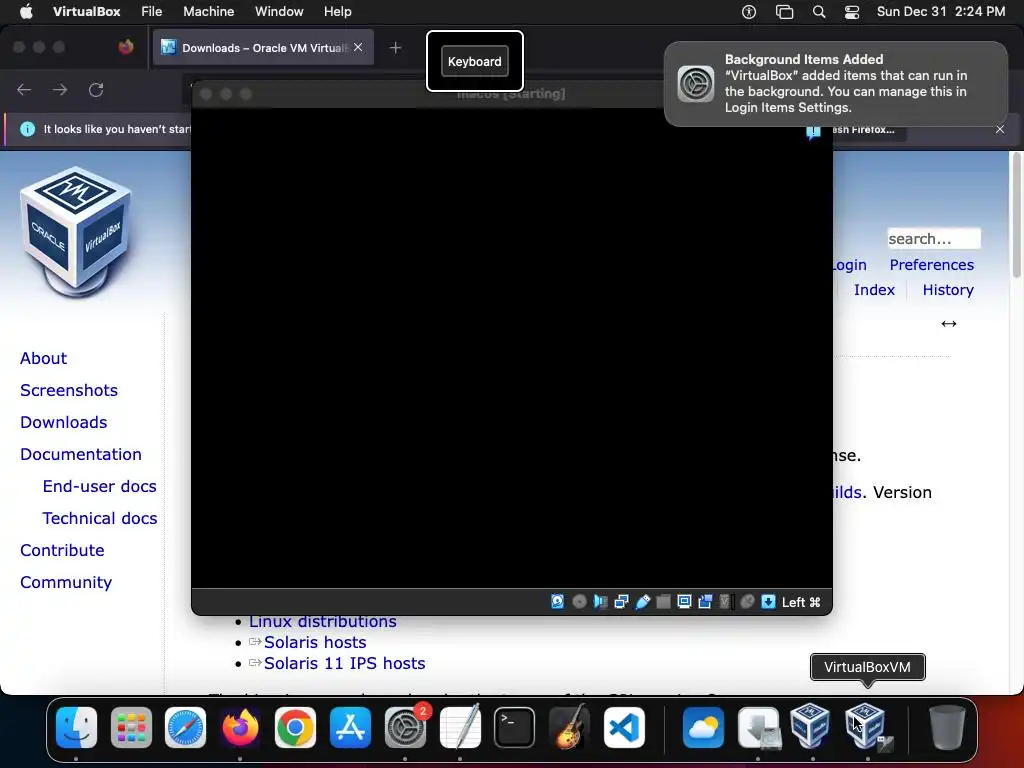Open Control Center in the menu bar
Image resolution: width=1024 pixels, height=768 pixels.
pyautogui.click(x=852, y=12)
